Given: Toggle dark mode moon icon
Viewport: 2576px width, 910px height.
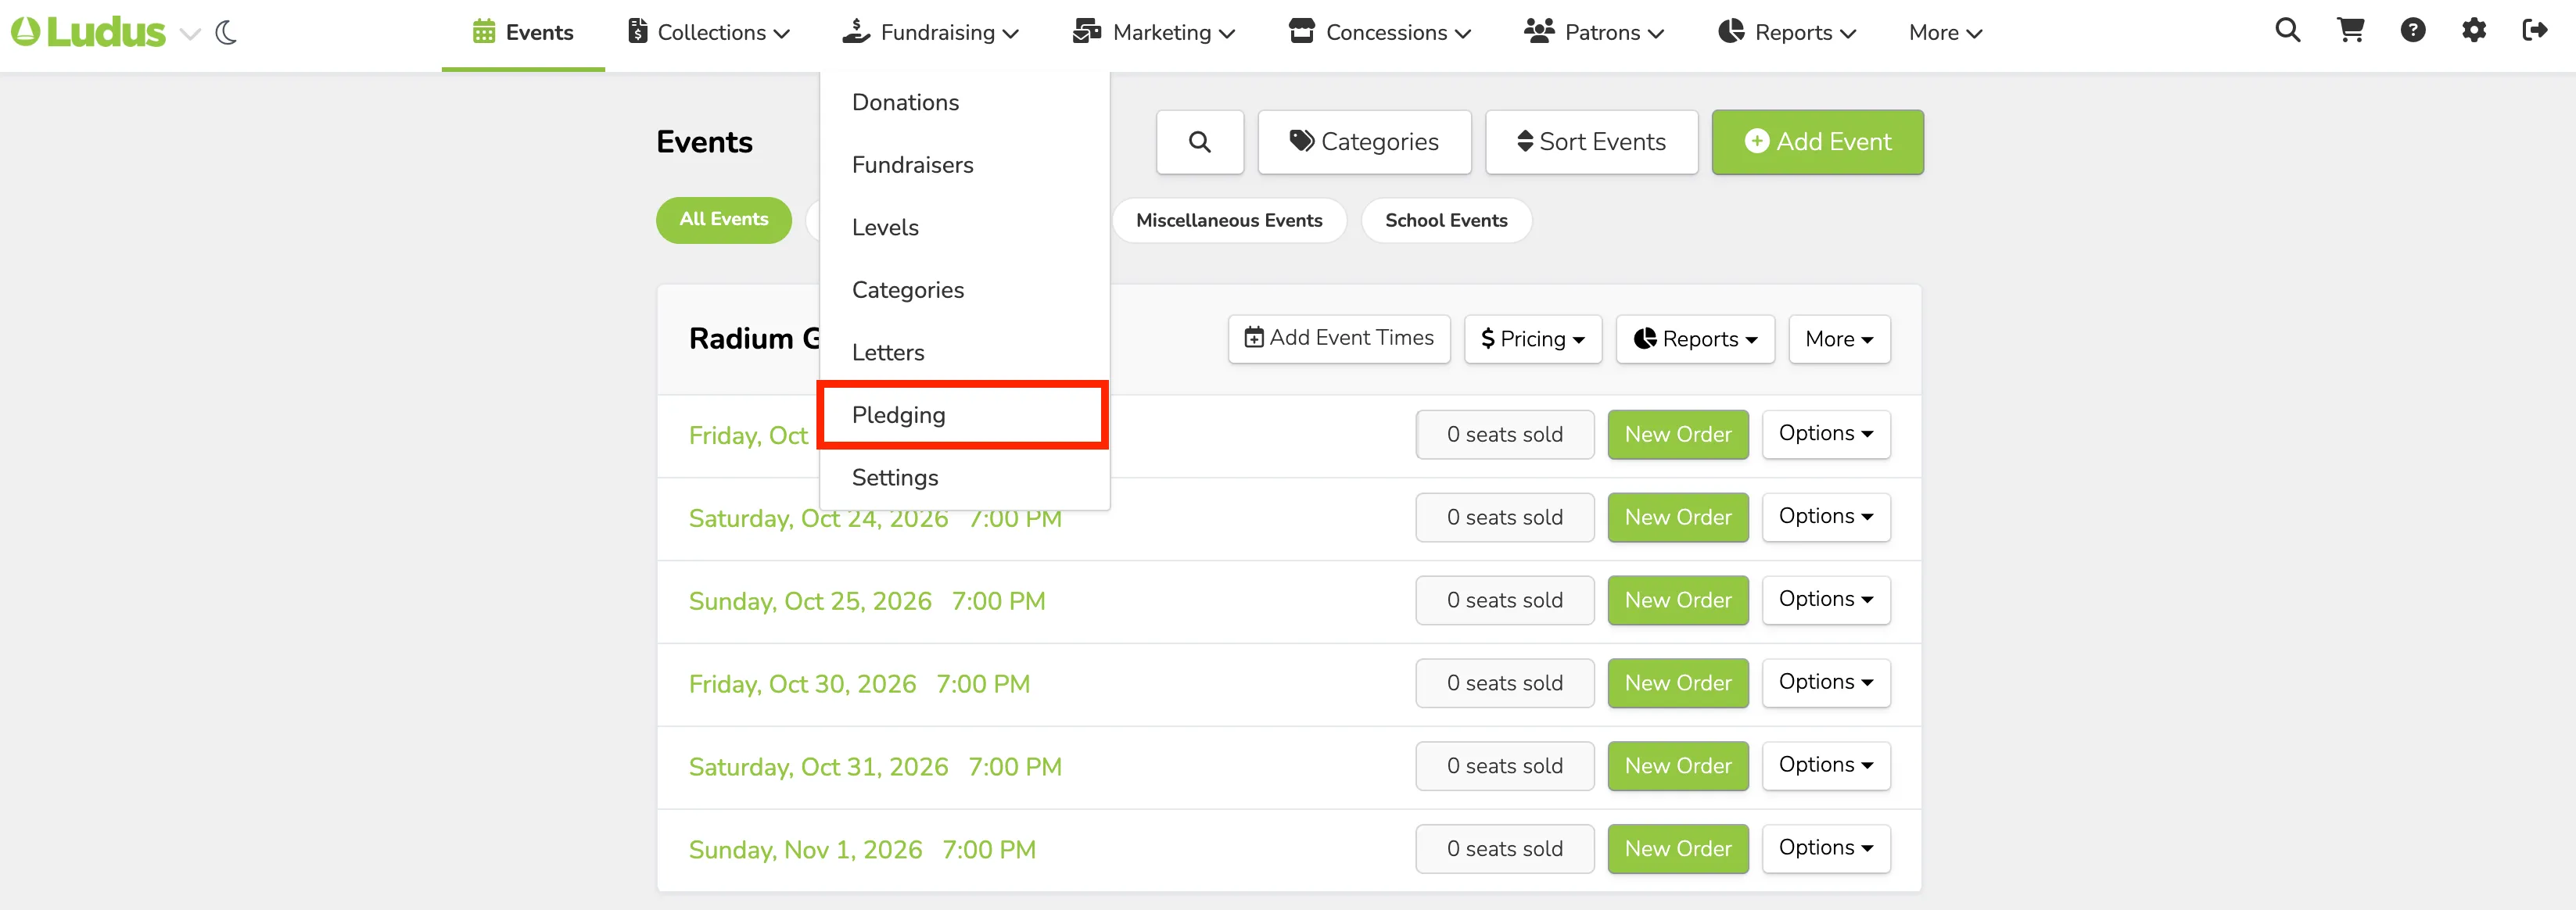Looking at the screenshot, I should click(226, 33).
